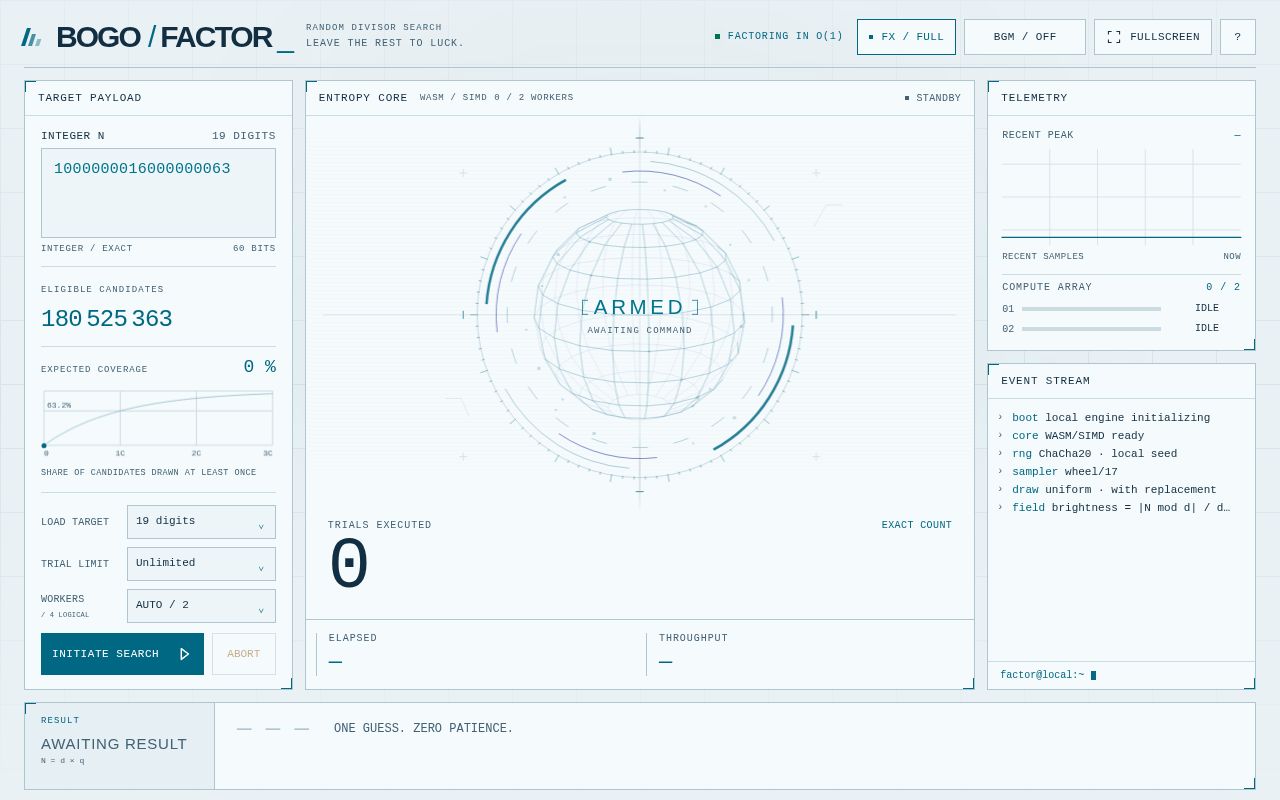
Task: Click the 'rng ChaCha20 · local seed' event
Action: click(1094, 454)
